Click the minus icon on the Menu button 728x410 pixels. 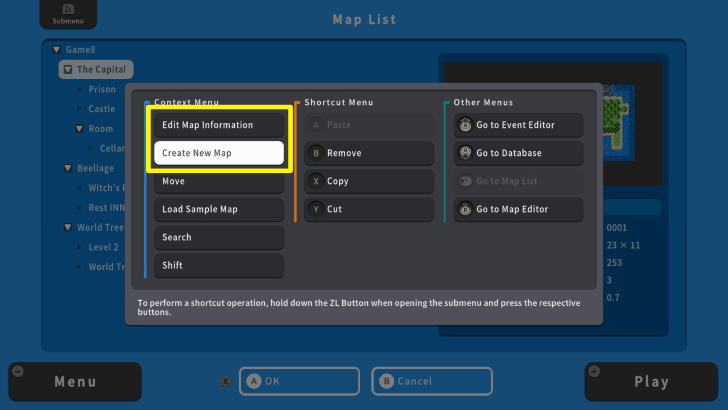point(18,371)
